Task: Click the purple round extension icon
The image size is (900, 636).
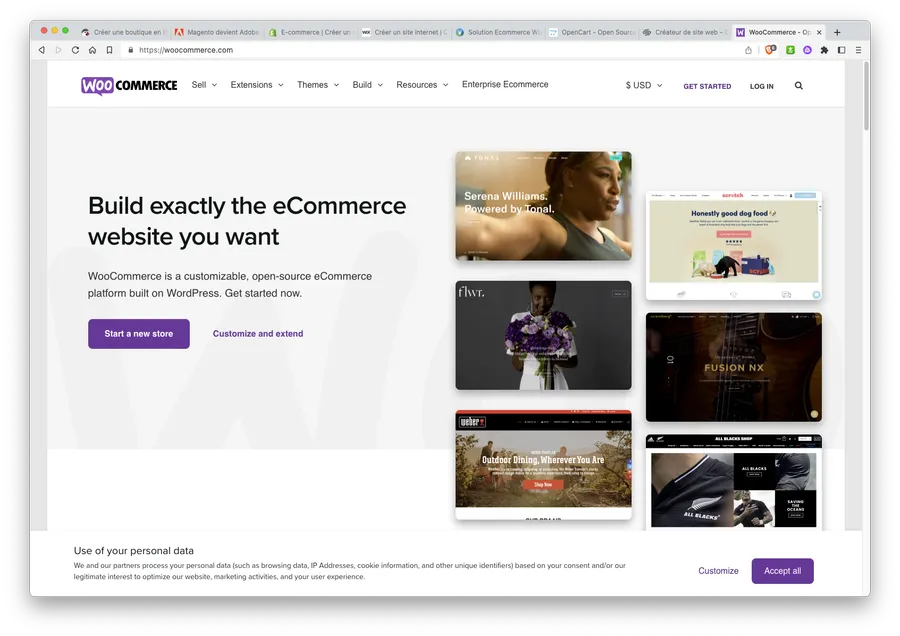Action: point(808,50)
